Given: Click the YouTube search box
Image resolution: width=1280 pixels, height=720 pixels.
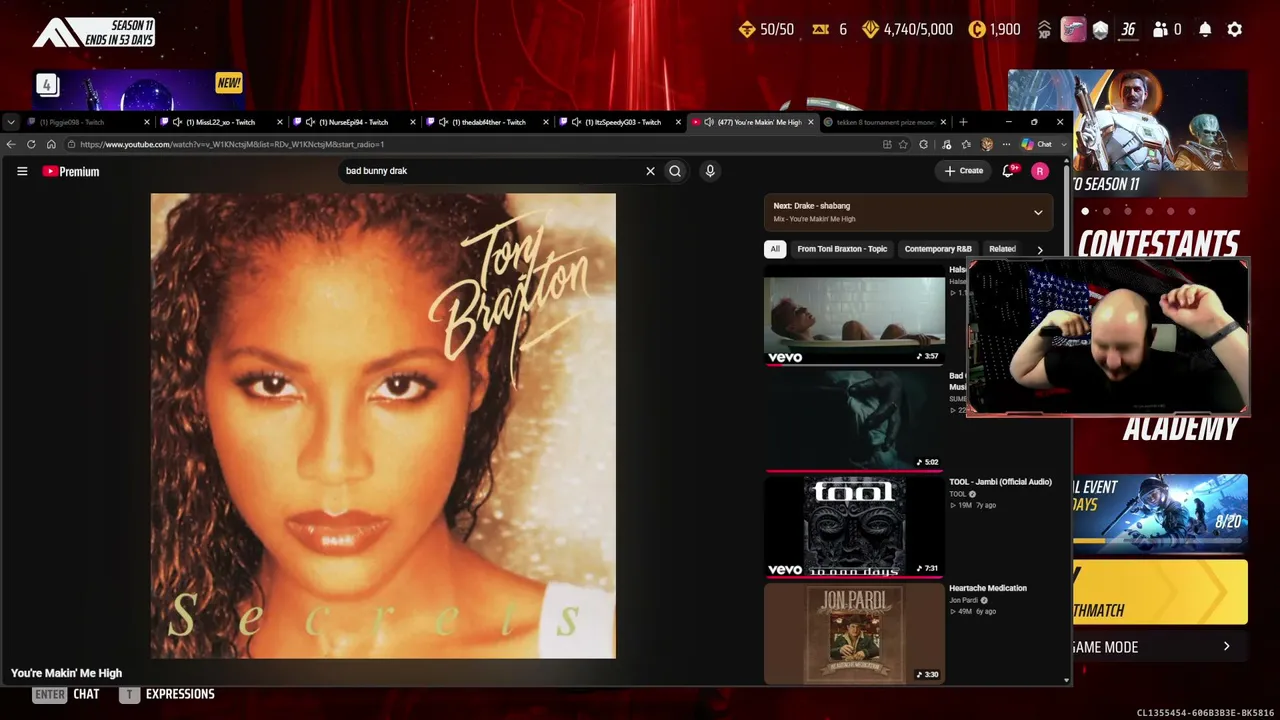Looking at the screenshot, I should (x=490, y=171).
